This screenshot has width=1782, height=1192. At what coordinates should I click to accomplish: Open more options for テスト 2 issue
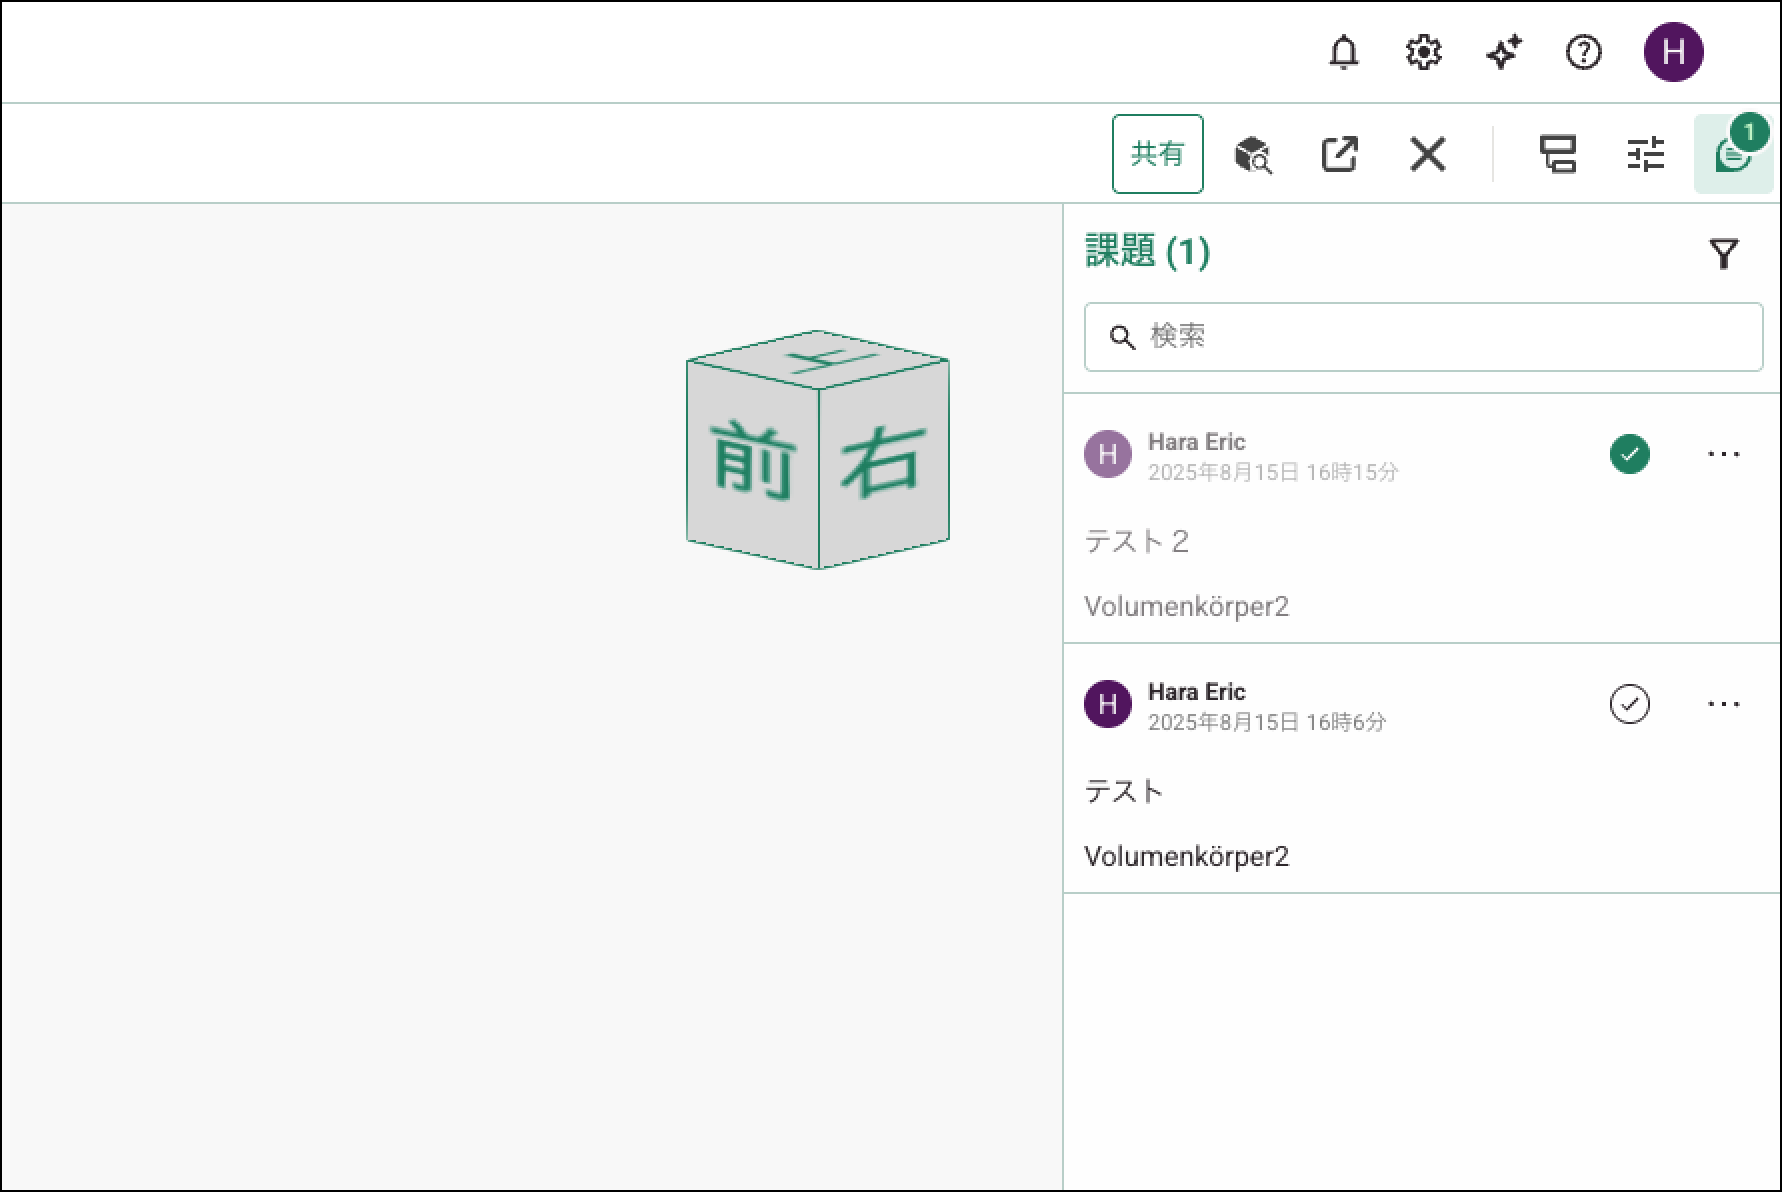point(1723,454)
